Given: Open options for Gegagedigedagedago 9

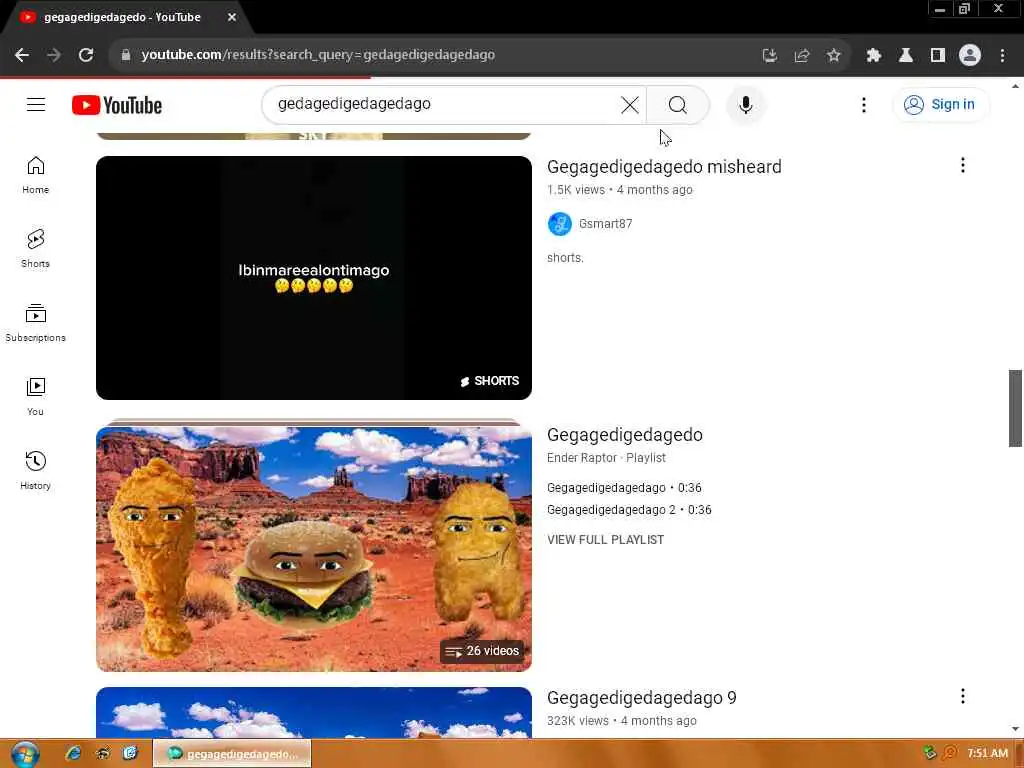Looking at the screenshot, I should click(962, 696).
